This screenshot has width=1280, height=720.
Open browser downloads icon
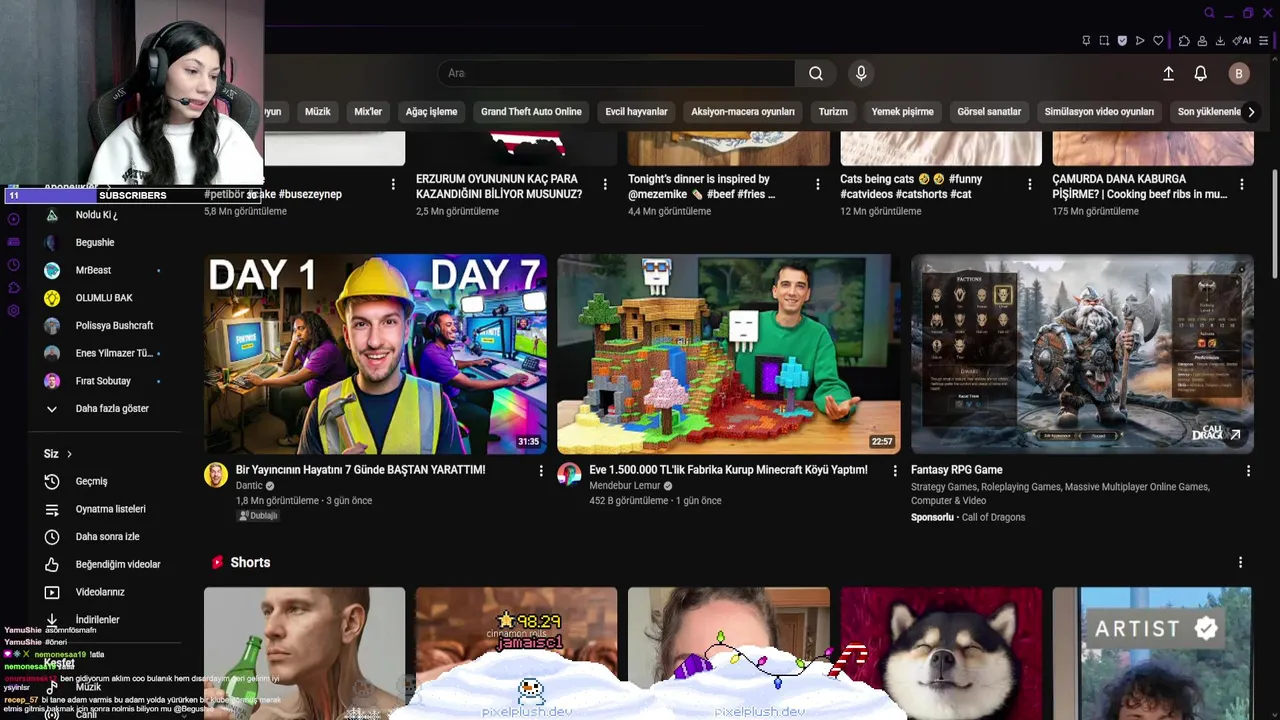pyautogui.click(x=1220, y=41)
